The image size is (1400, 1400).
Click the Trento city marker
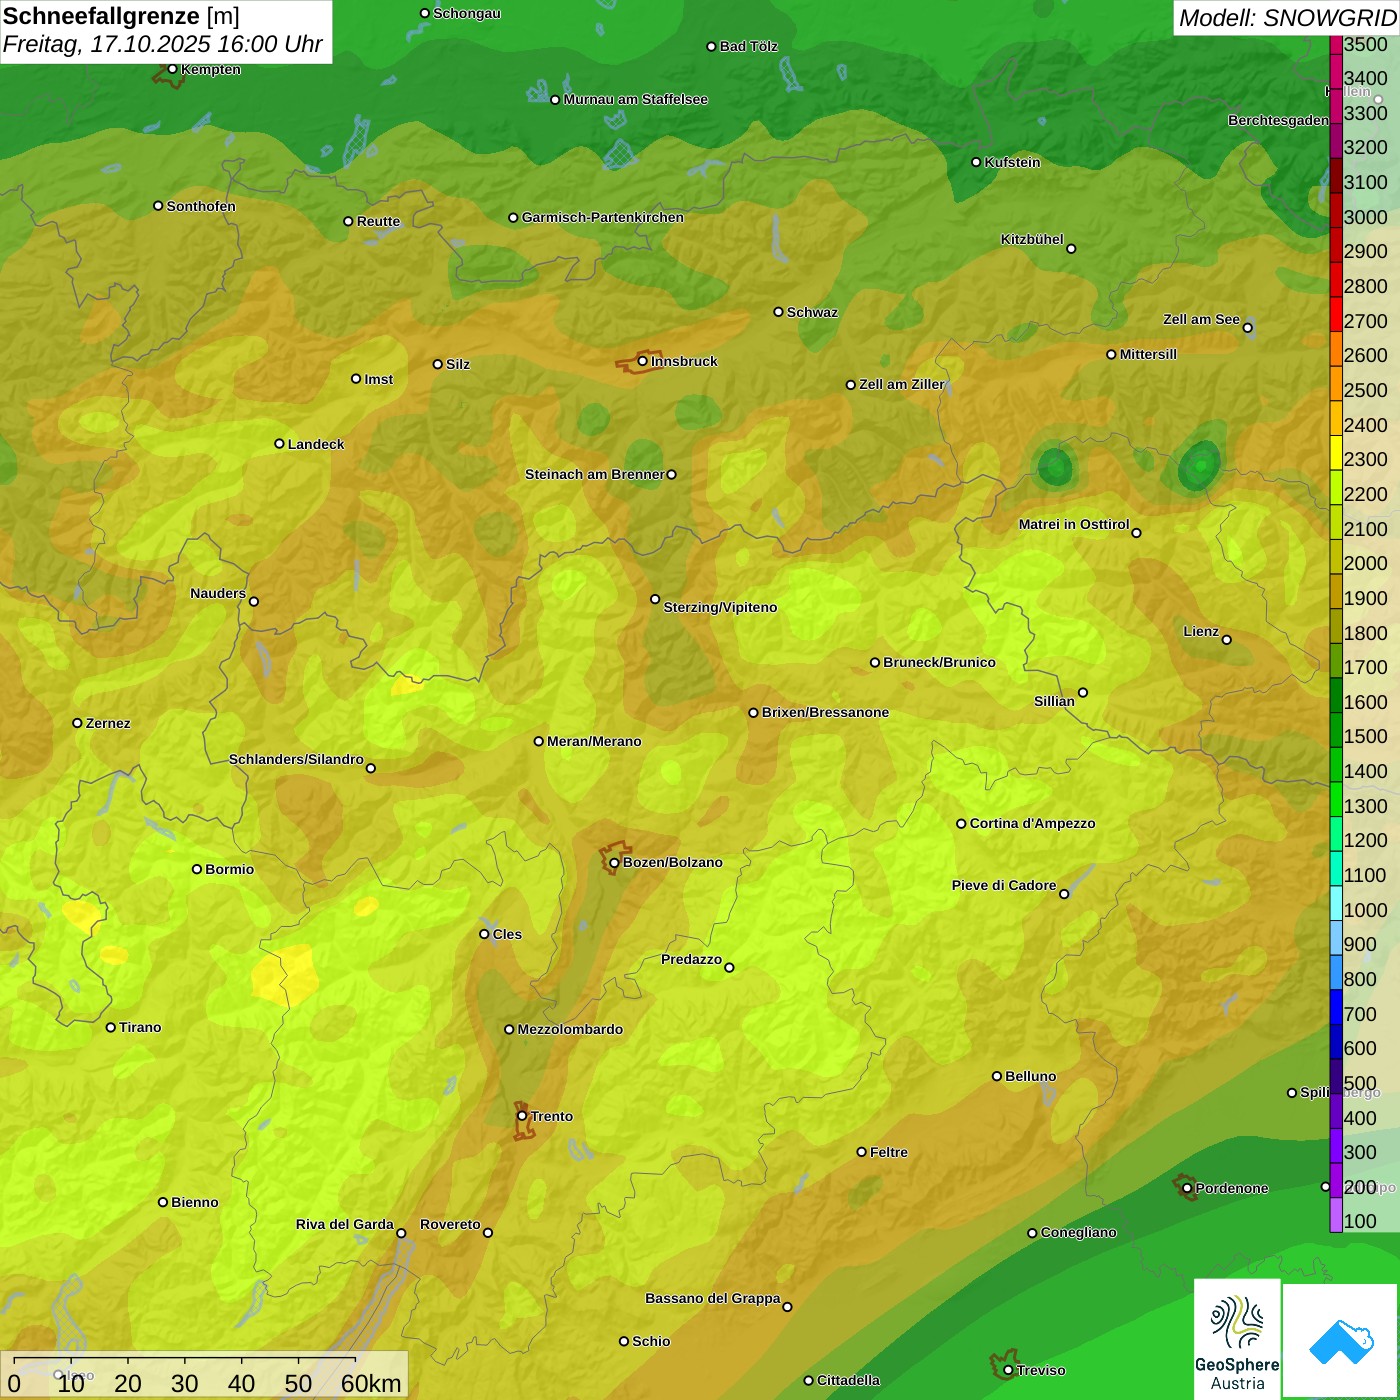(x=522, y=1116)
